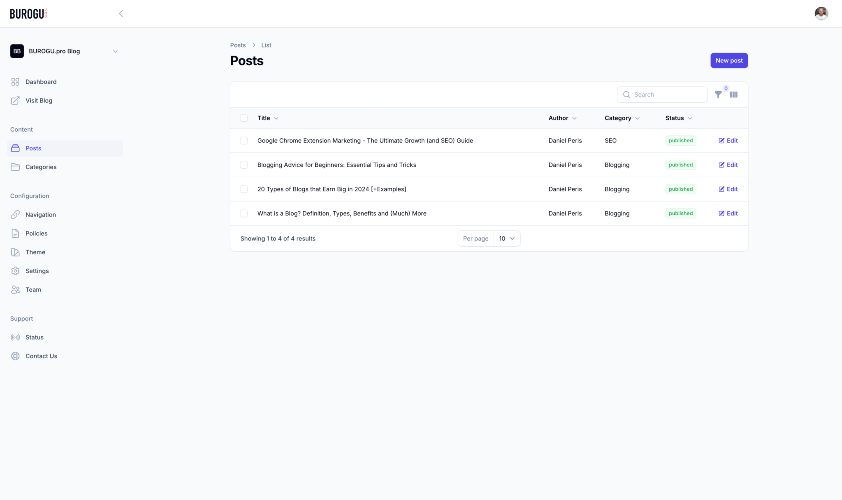
Task: Open Contact Us under Support
Action: click(x=65, y=356)
